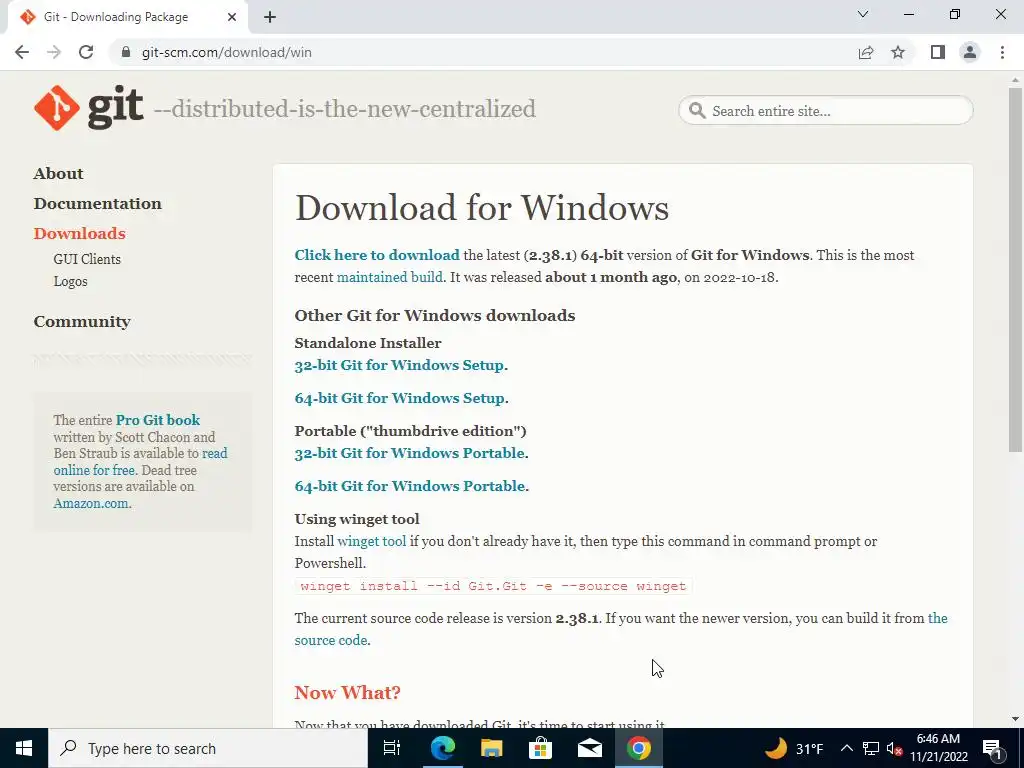
Task: Open the maintained build link
Action: [x=389, y=277]
